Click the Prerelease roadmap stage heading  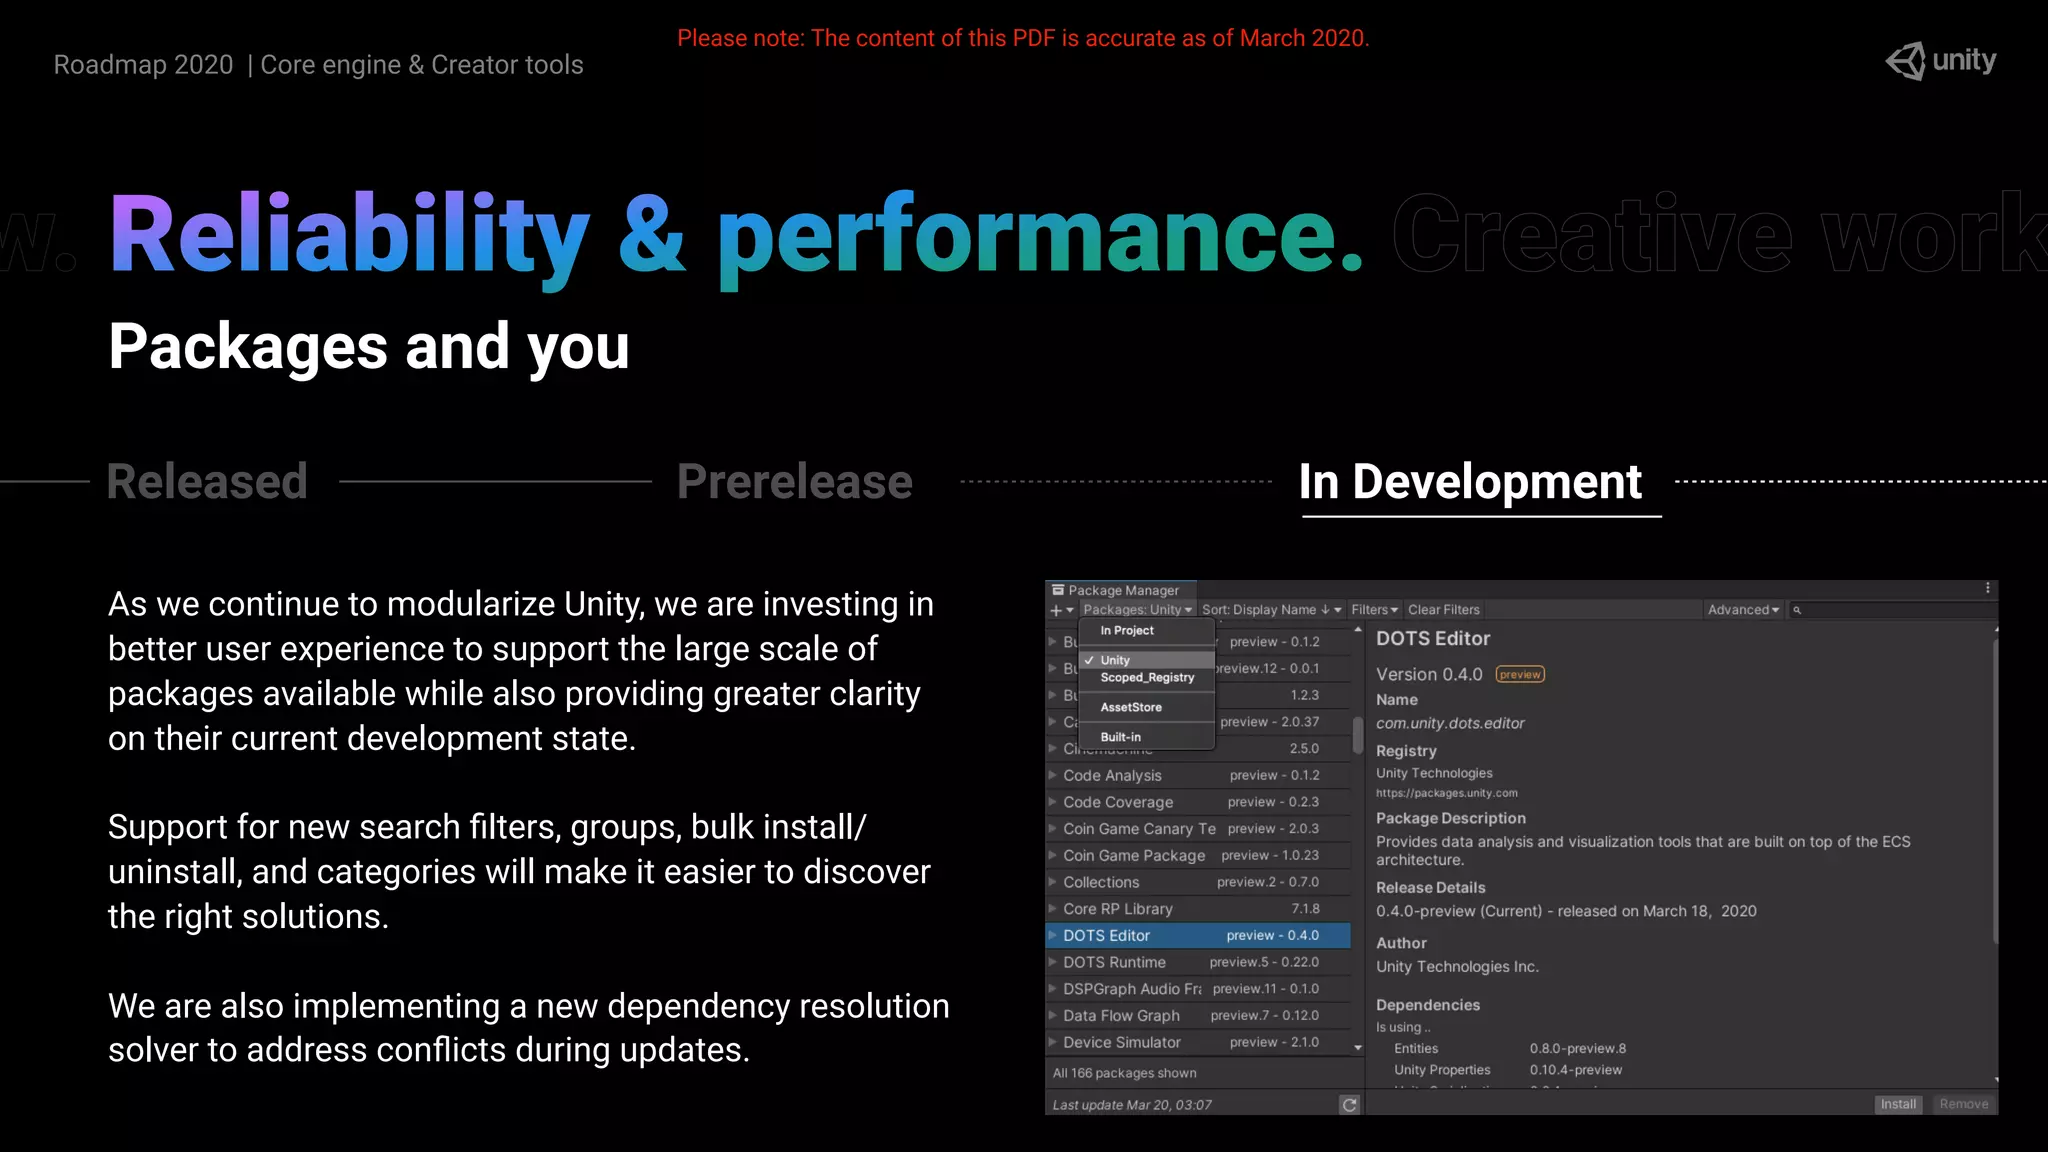click(795, 481)
